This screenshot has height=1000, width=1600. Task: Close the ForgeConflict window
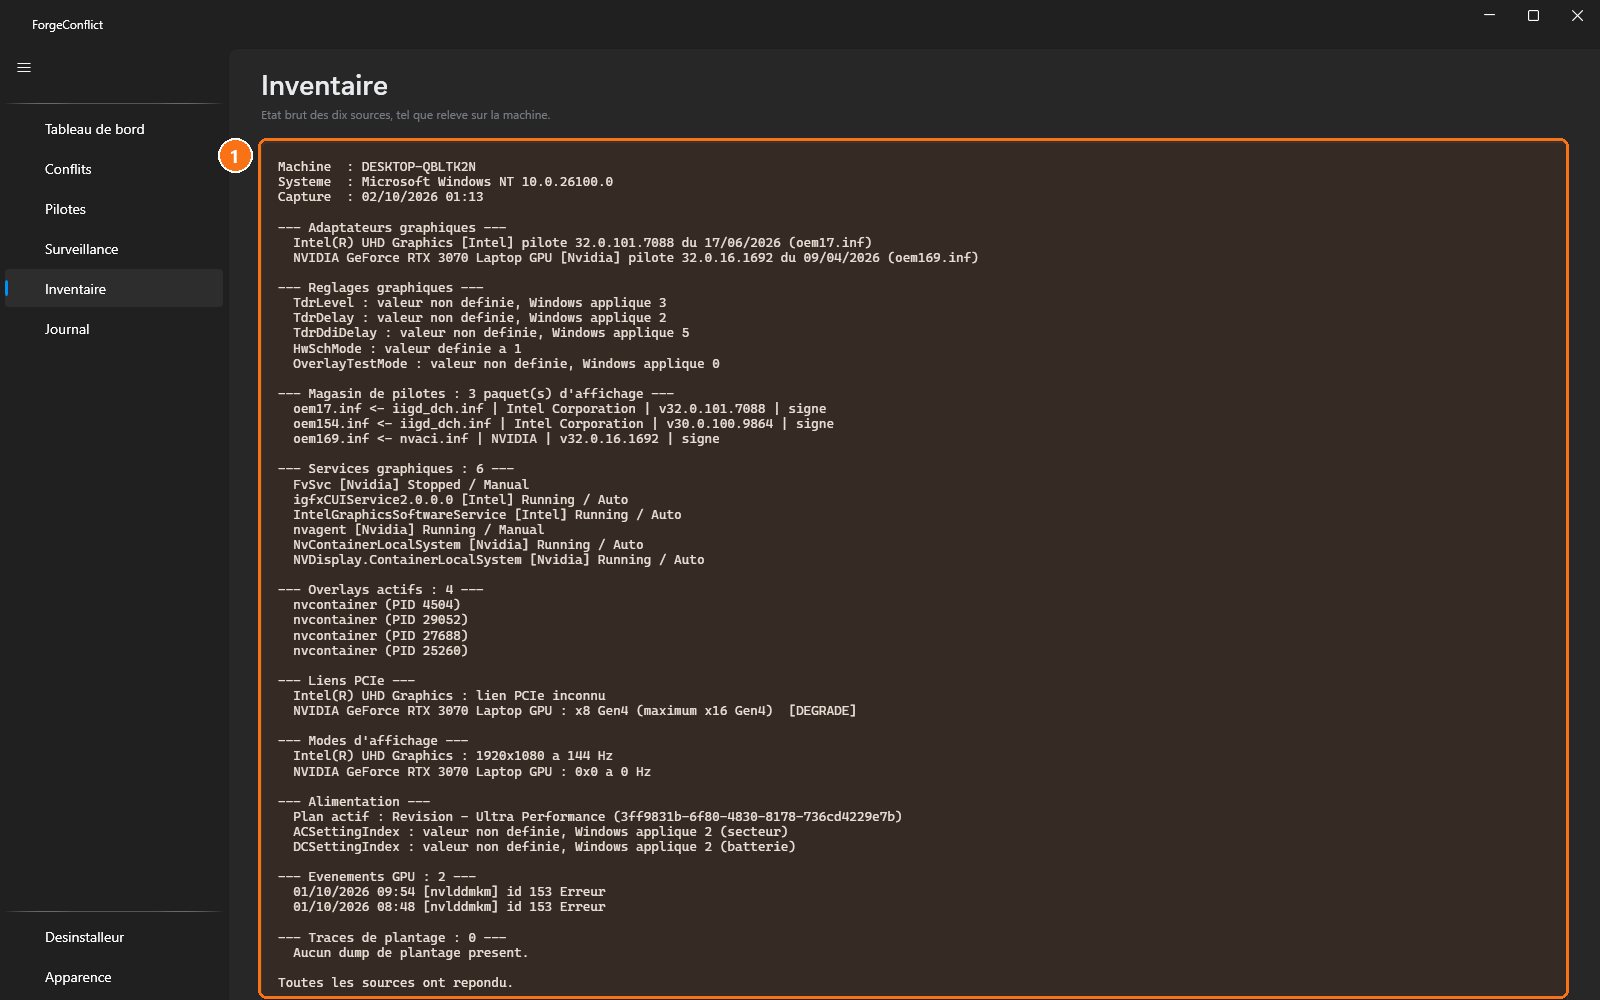click(x=1577, y=15)
